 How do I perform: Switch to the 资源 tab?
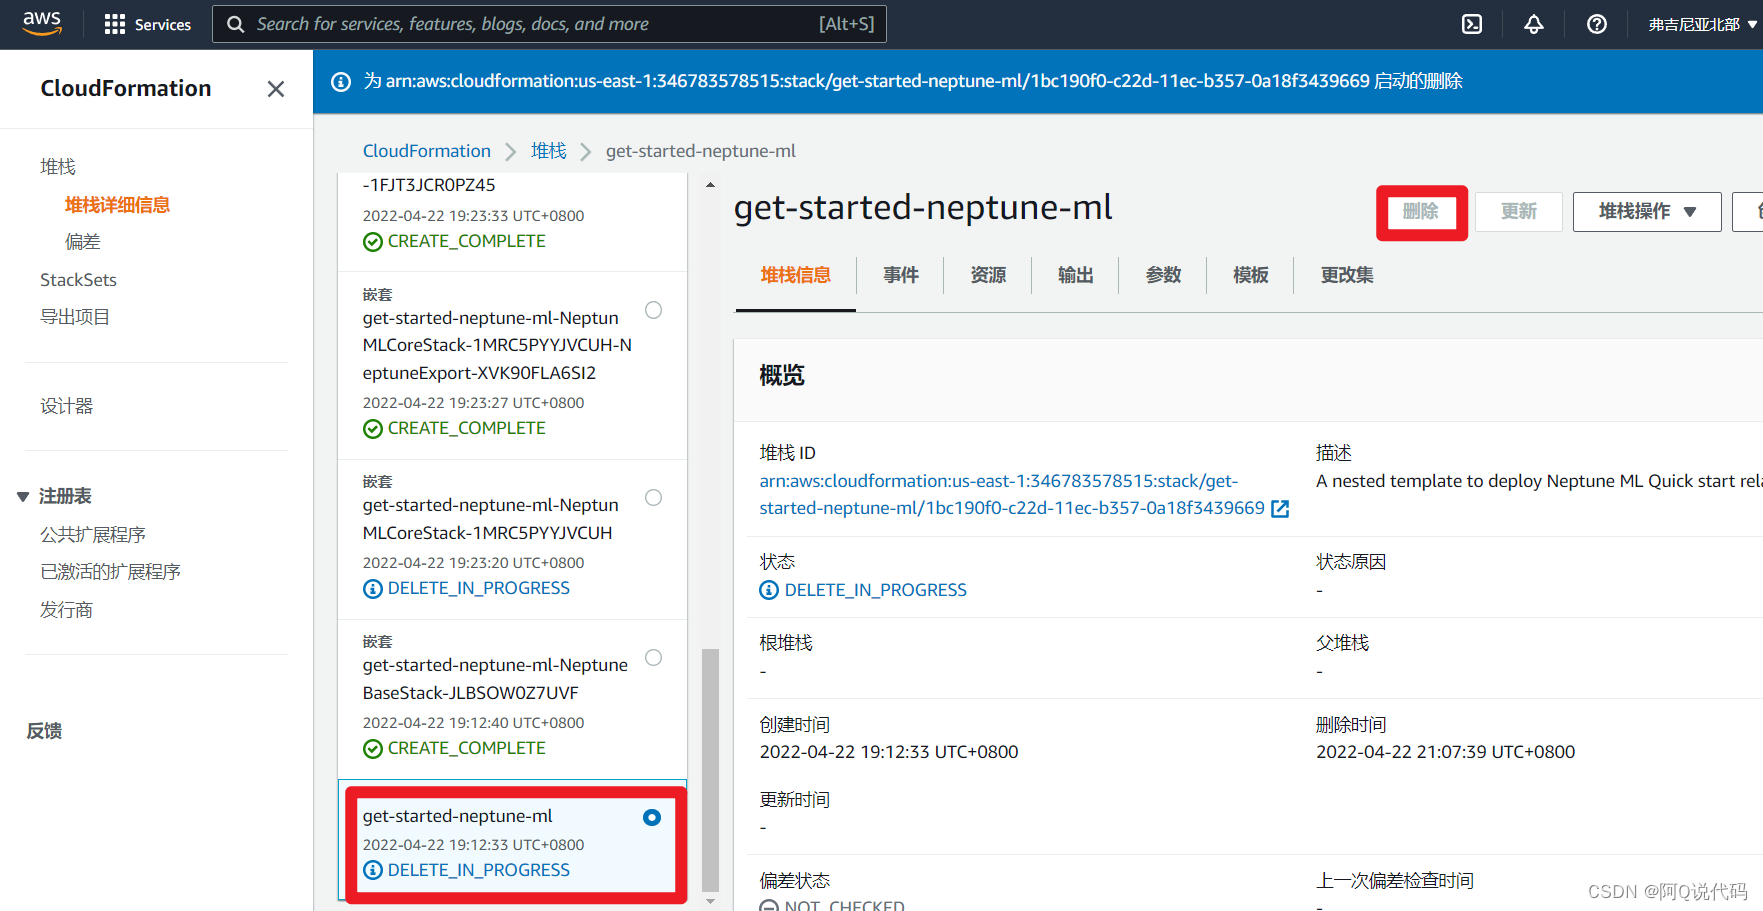988,275
